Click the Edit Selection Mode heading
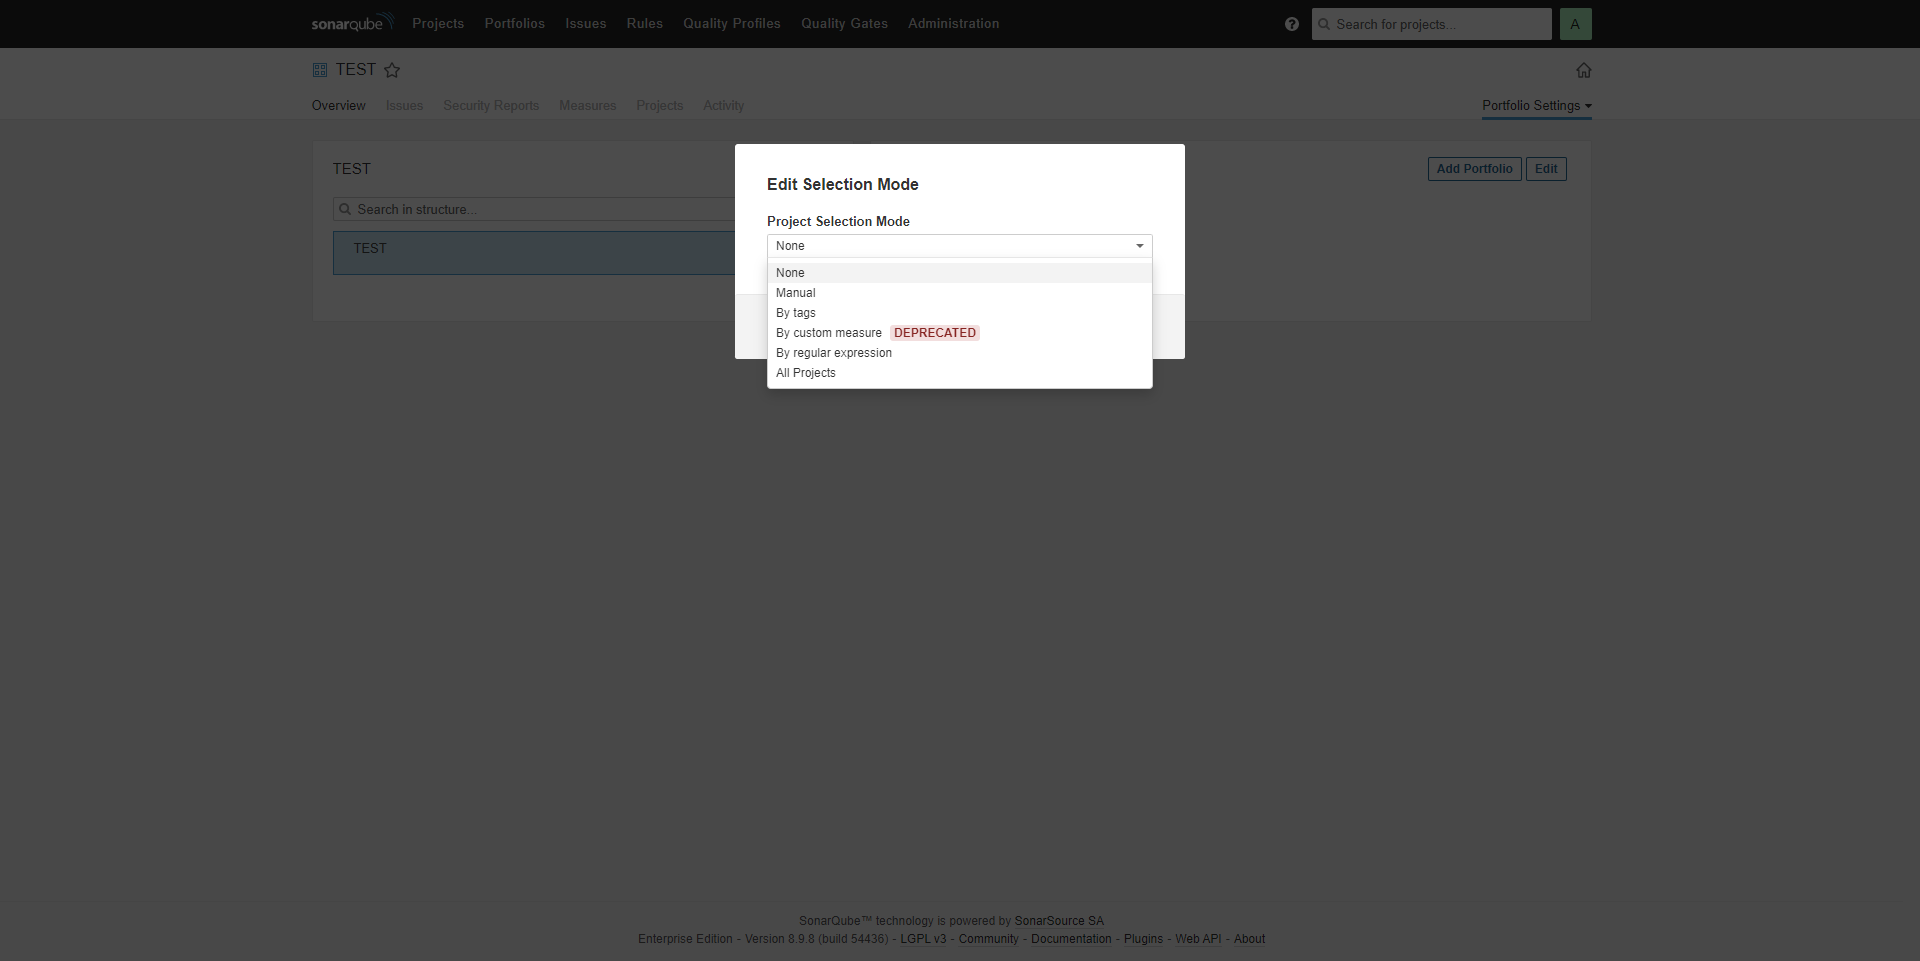 843,184
